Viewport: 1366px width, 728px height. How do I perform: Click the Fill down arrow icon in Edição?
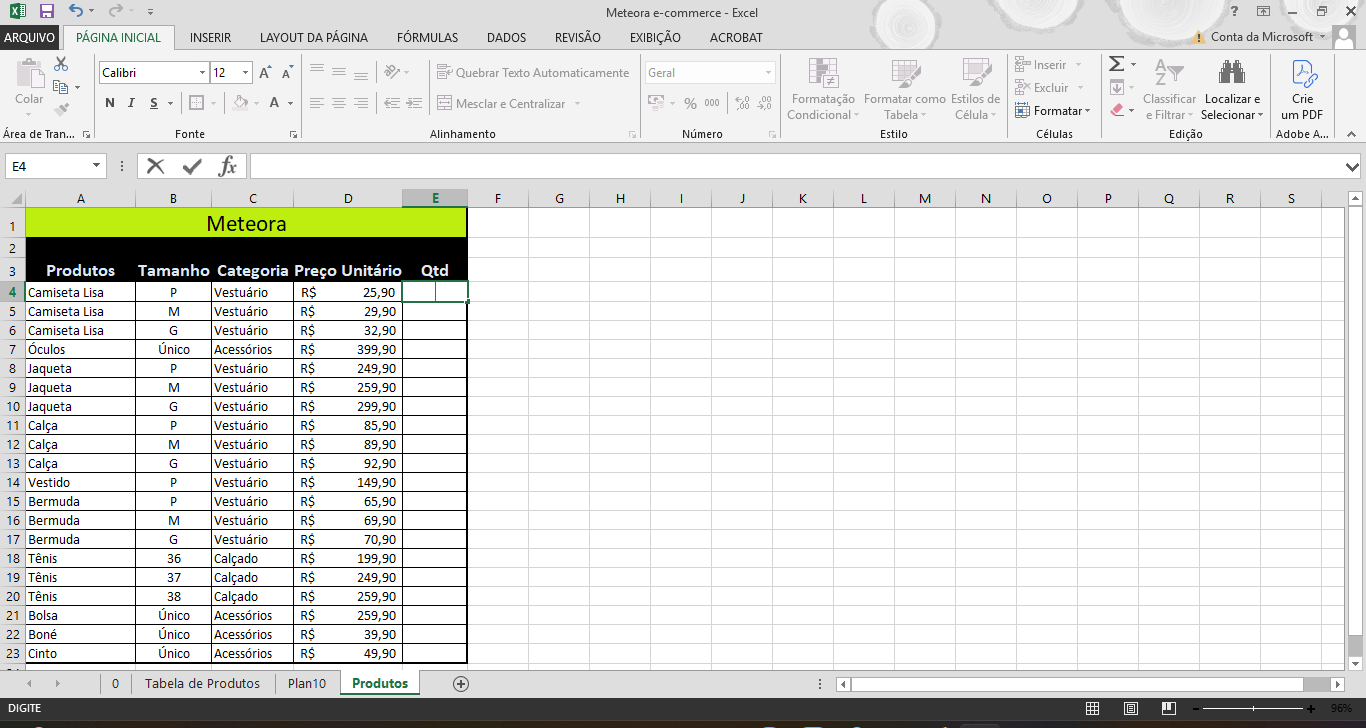pyautogui.click(x=1117, y=88)
